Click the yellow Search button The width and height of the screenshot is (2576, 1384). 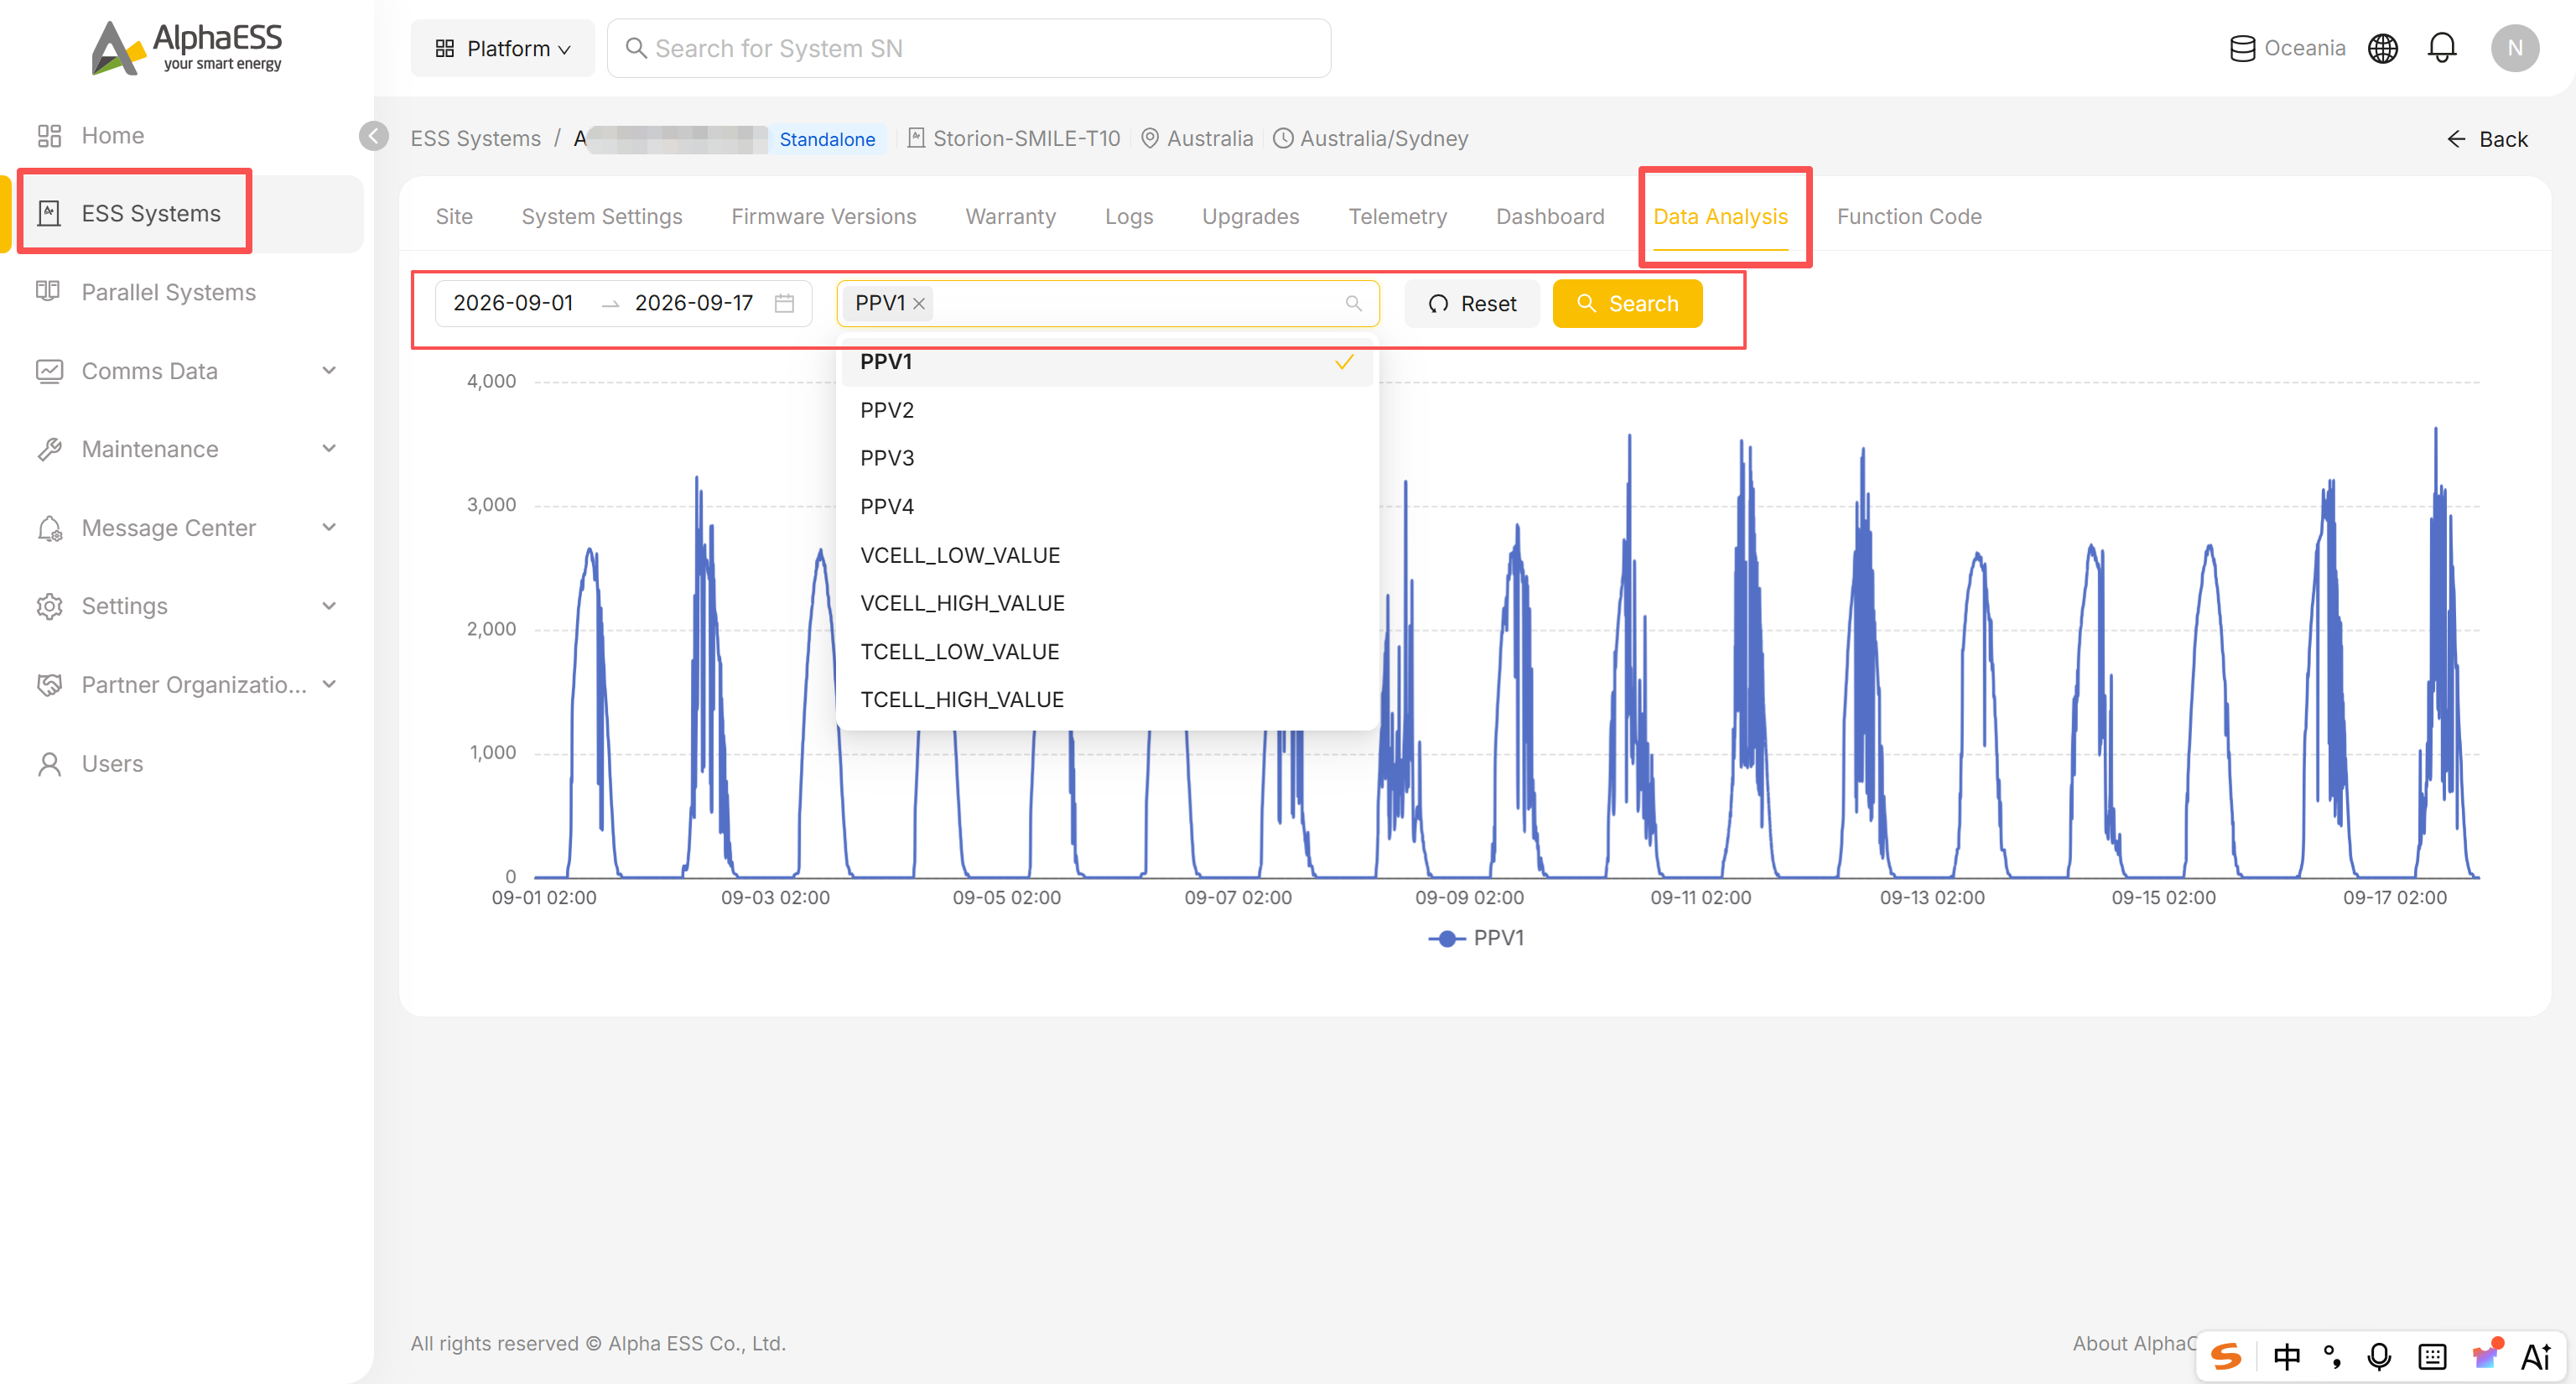point(1627,303)
